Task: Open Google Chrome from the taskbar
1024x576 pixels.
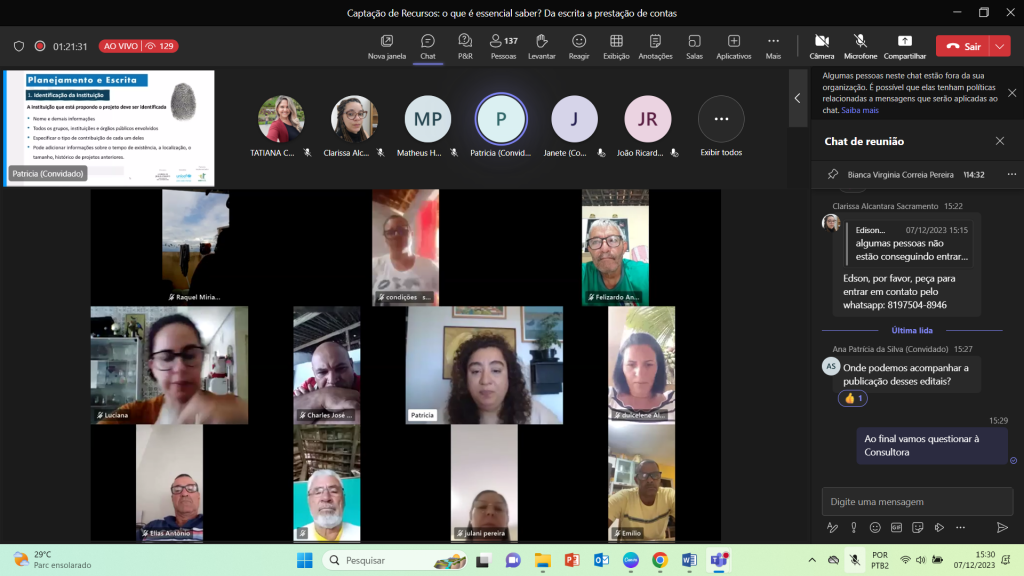Action: [660, 560]
